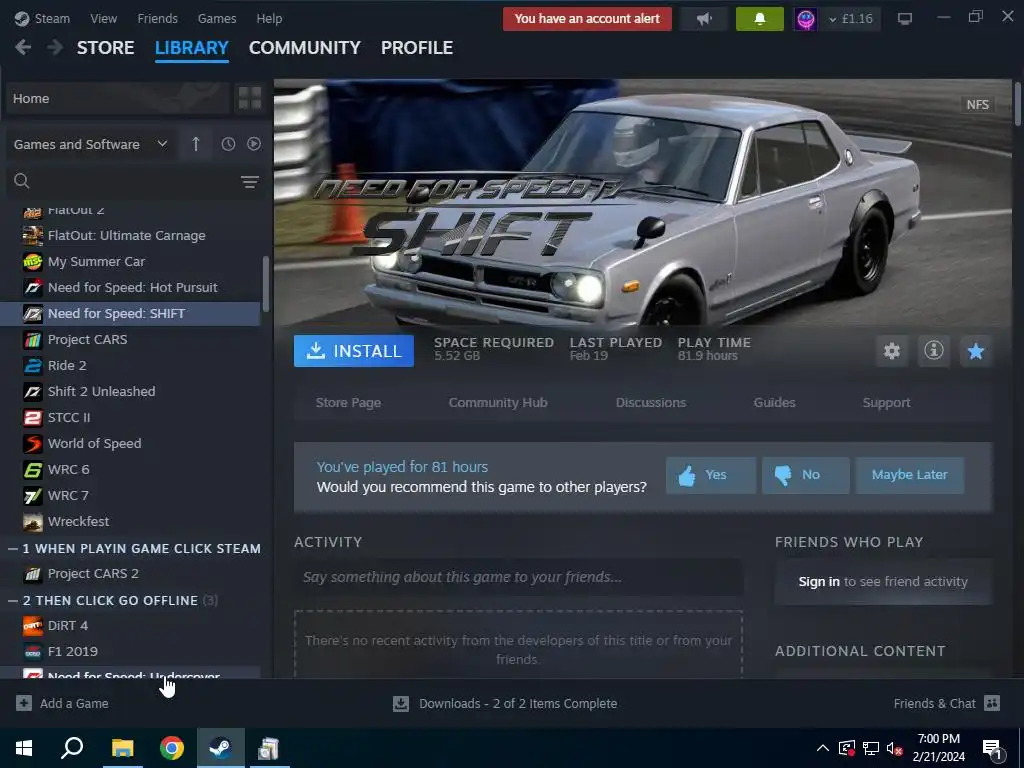This screenshot has width=1024, height=768.
Task: Choose Maybe Later on the recommendation prompt
Action: [x=909, y=475]
